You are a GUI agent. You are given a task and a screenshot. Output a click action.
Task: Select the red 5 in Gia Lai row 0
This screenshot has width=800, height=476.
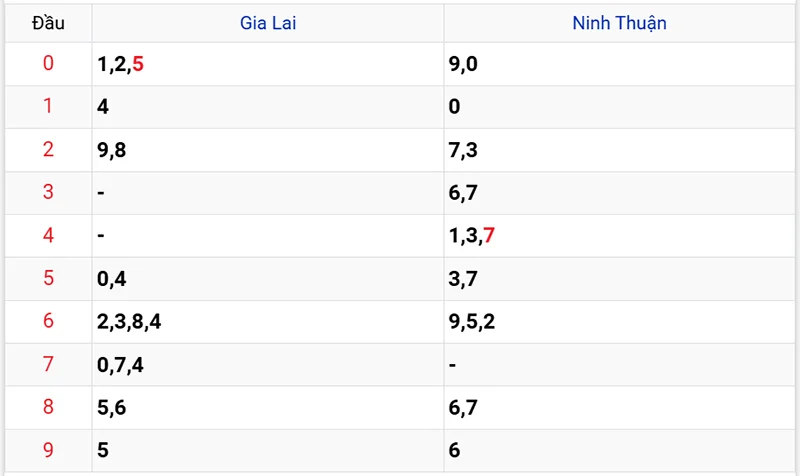(x=138, y=65)
